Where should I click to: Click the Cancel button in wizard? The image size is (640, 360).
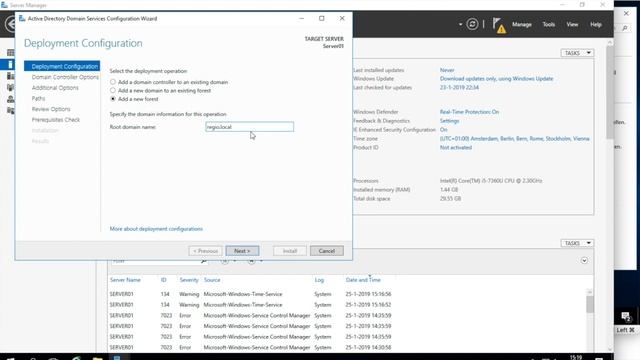click(x=327, y=251)
